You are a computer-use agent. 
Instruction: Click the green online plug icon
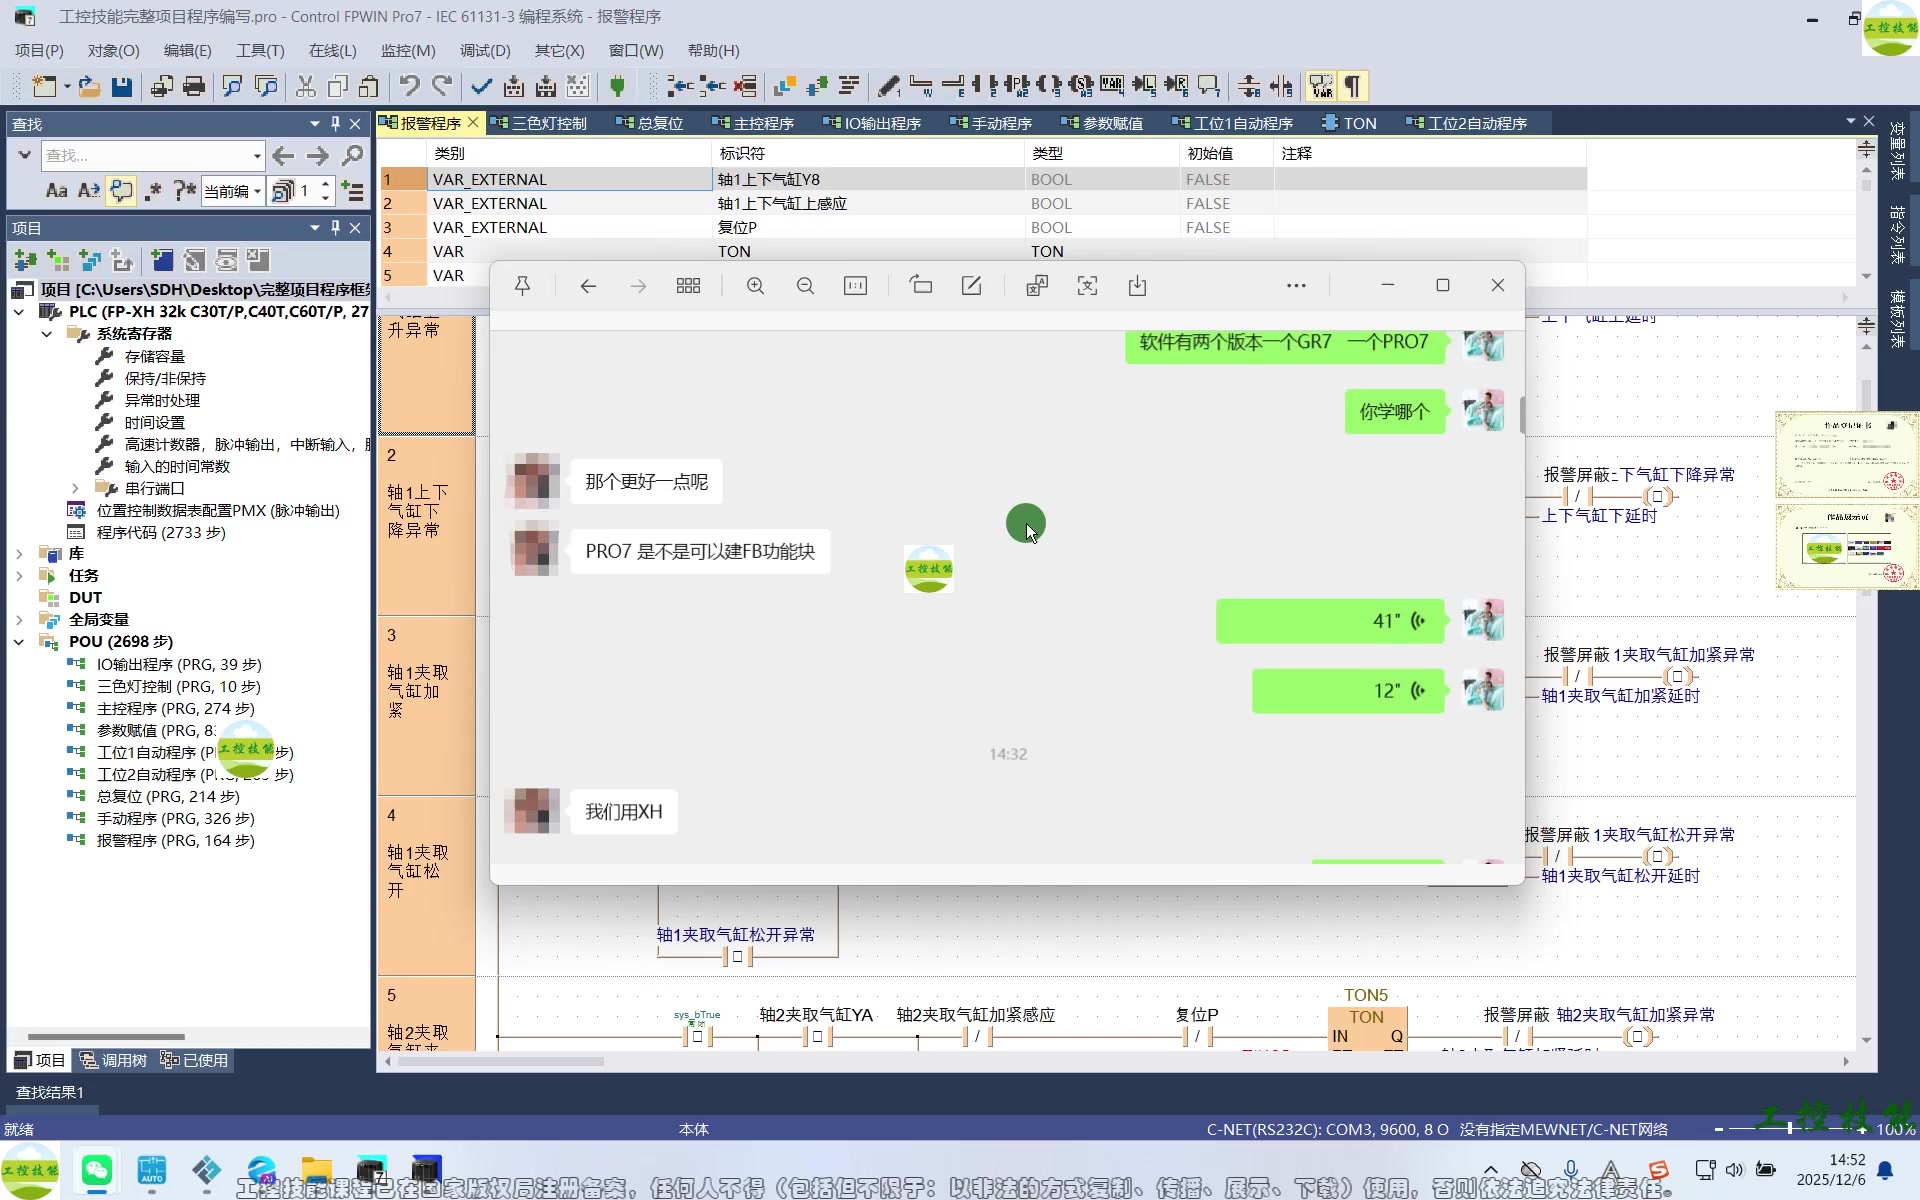(617, 87)
